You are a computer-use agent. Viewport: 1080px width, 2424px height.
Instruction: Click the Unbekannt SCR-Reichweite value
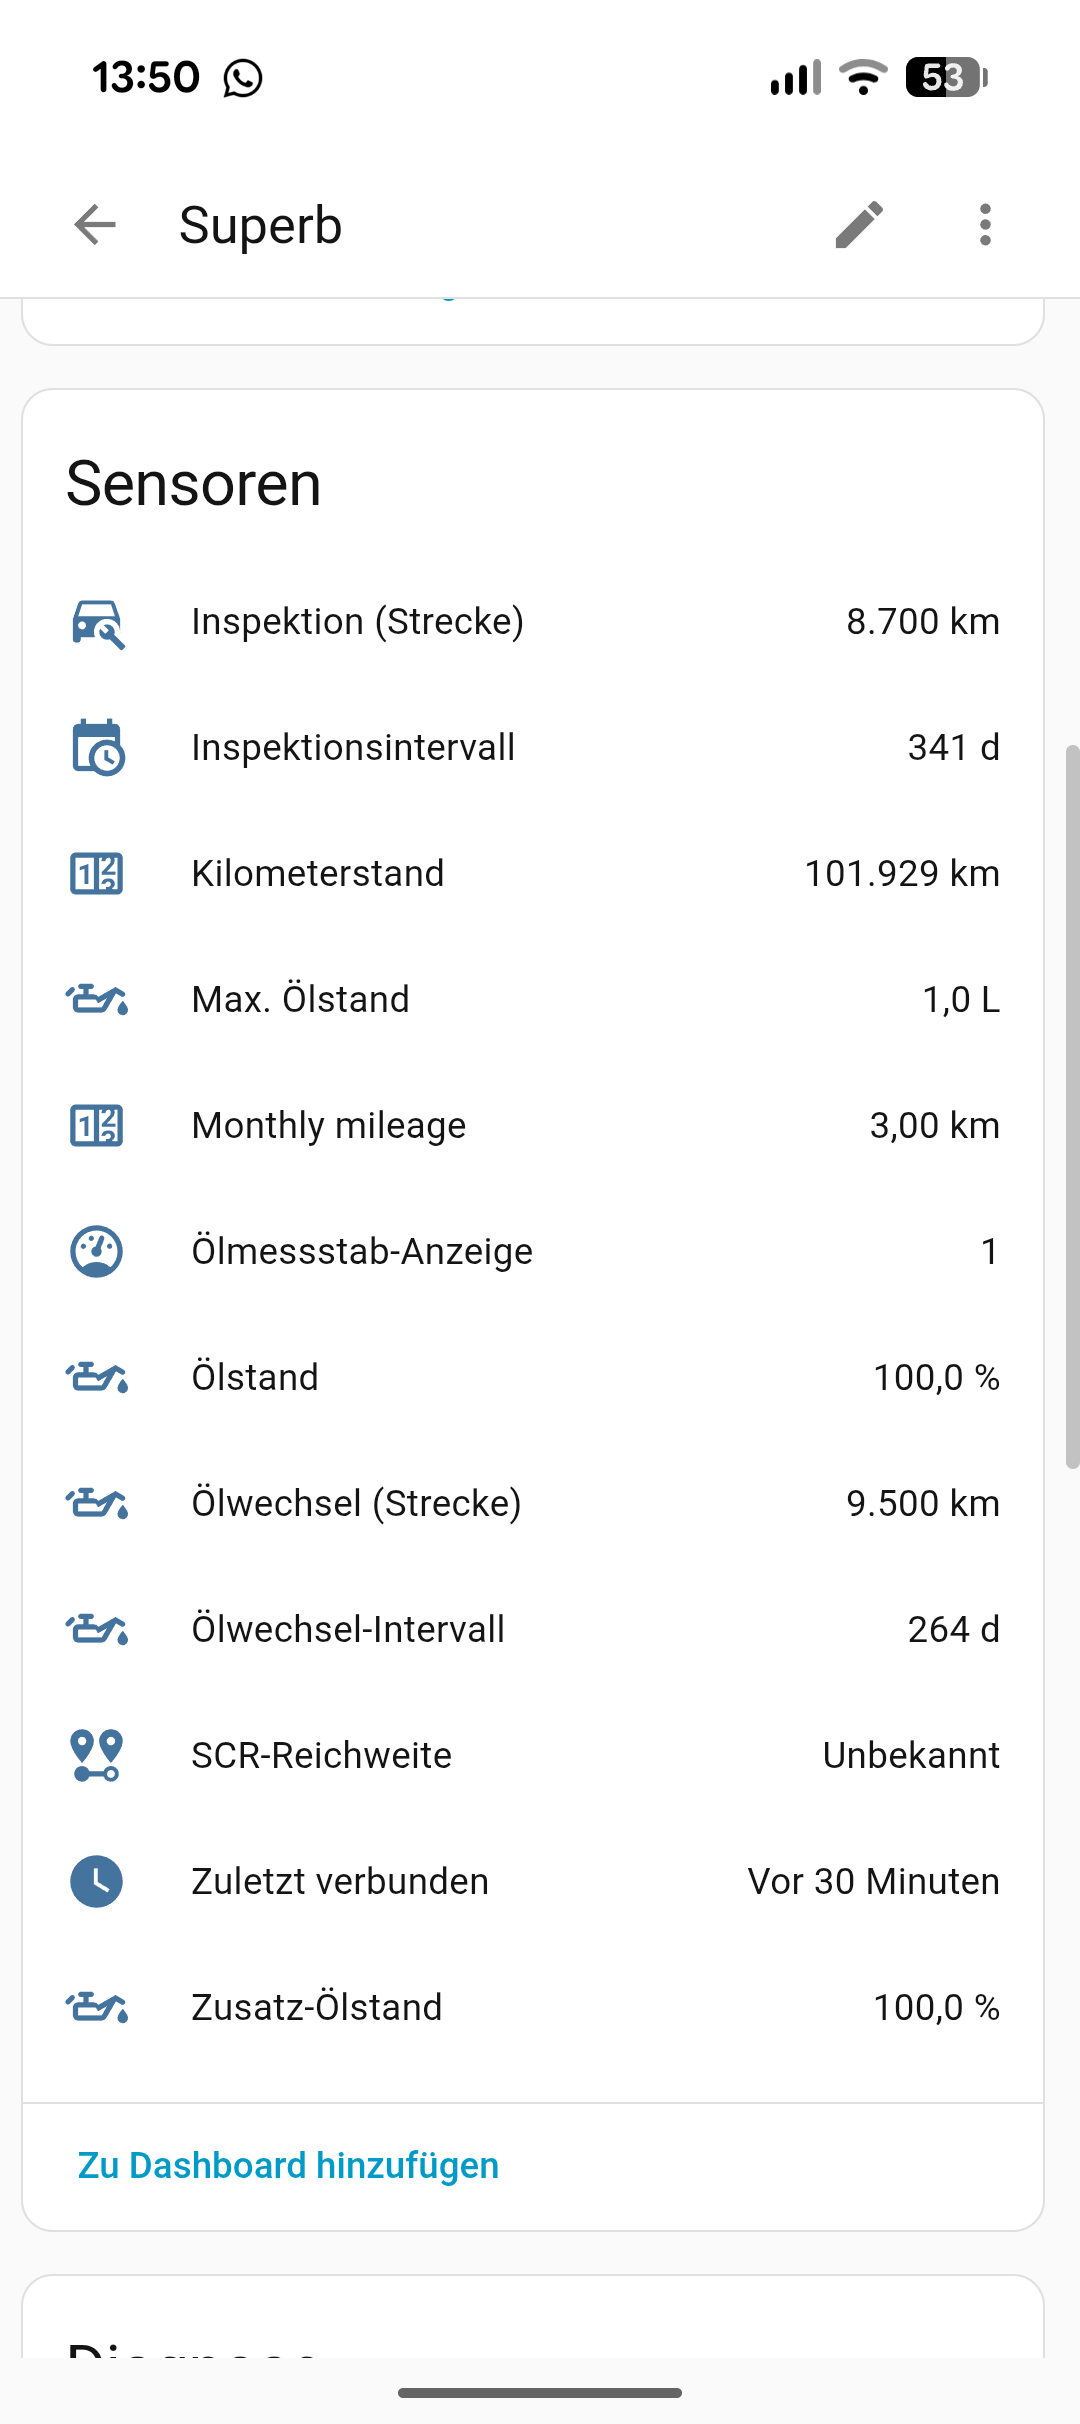click(x=911, y=1756)
